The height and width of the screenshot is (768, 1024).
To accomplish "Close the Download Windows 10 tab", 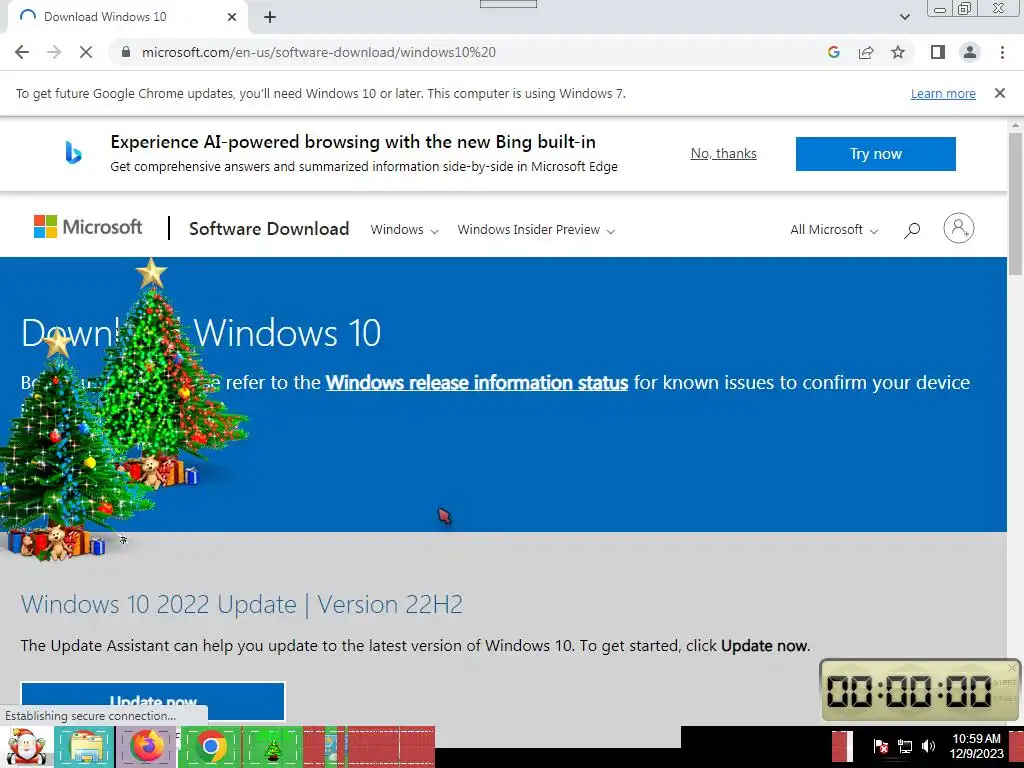I will click(232, 17).
